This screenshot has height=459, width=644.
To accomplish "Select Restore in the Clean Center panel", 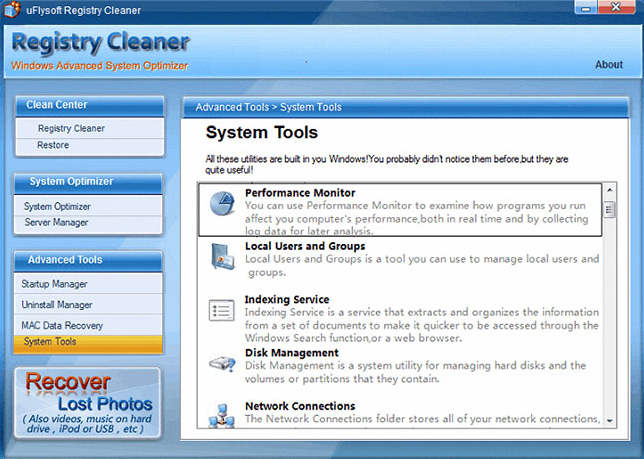I will pyautogui.click(x=90, y=145).
